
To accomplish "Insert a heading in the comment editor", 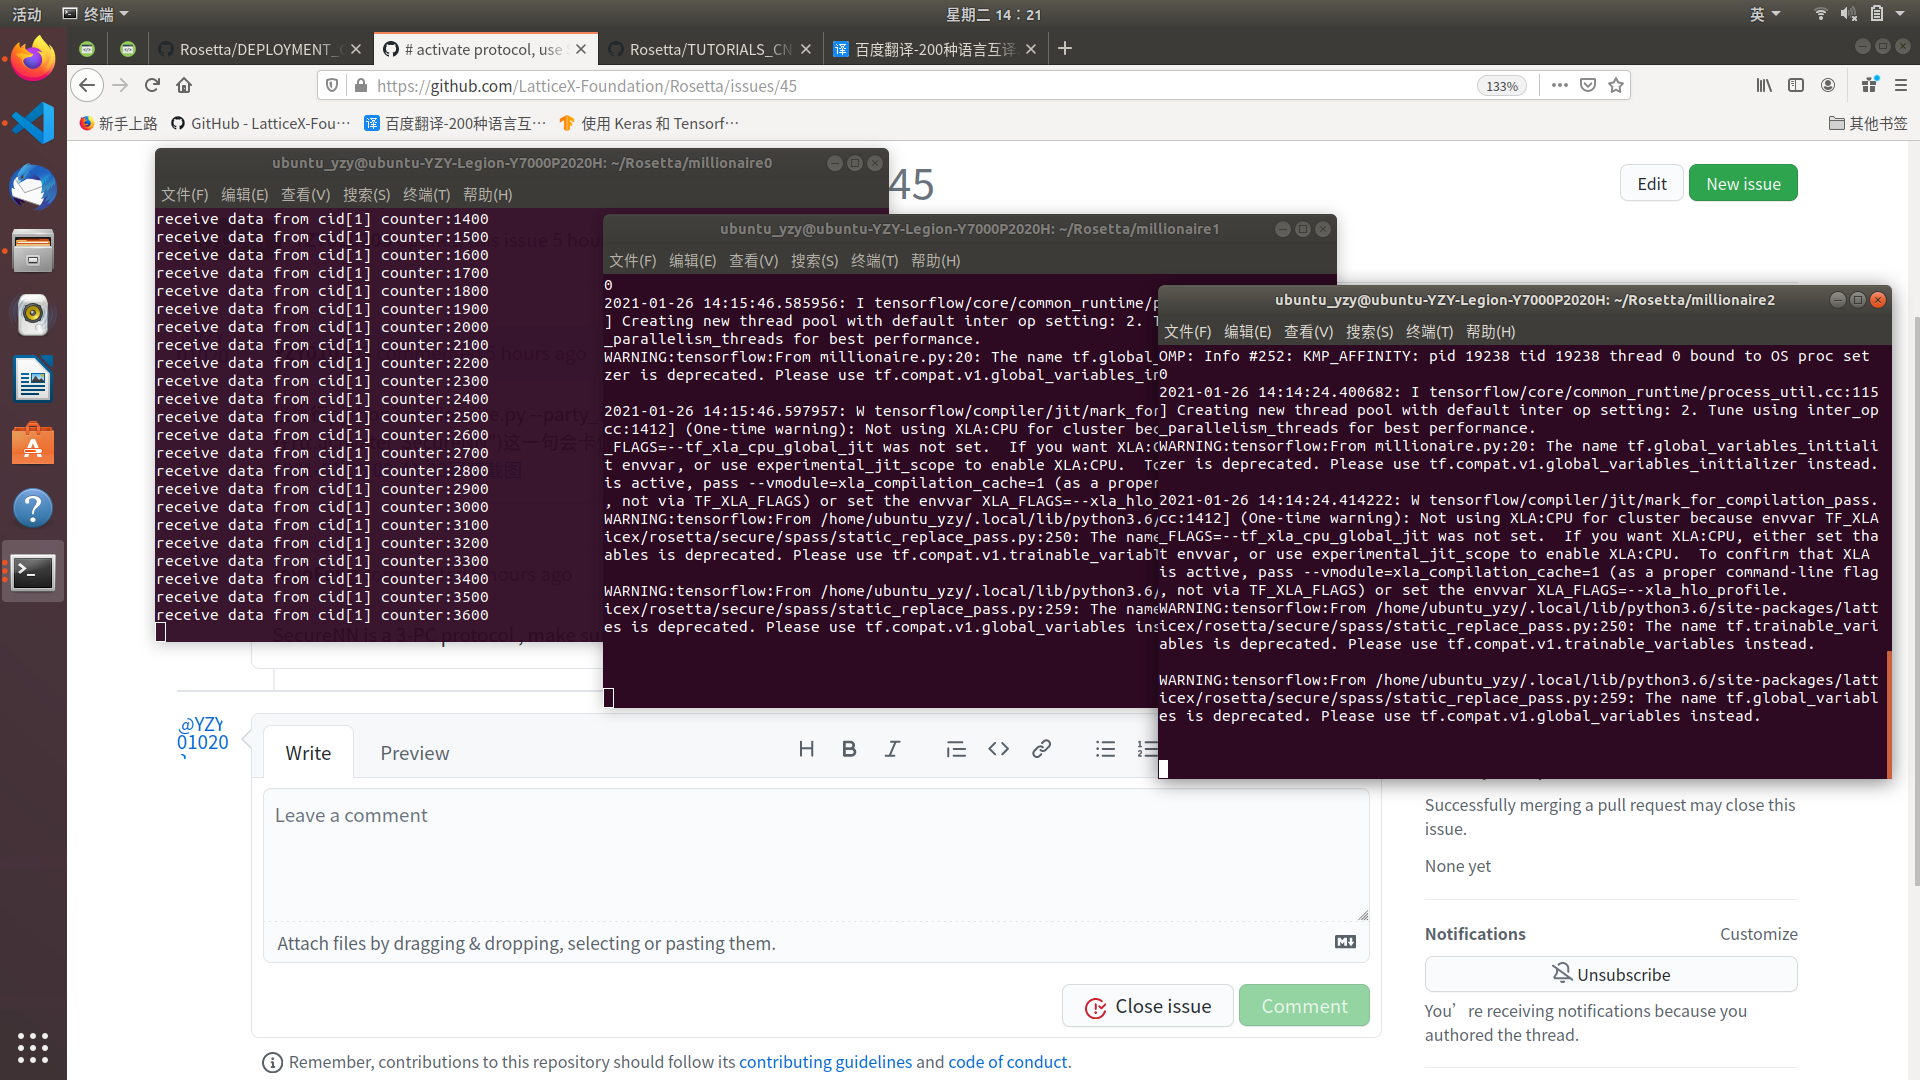I will point(807,749).
